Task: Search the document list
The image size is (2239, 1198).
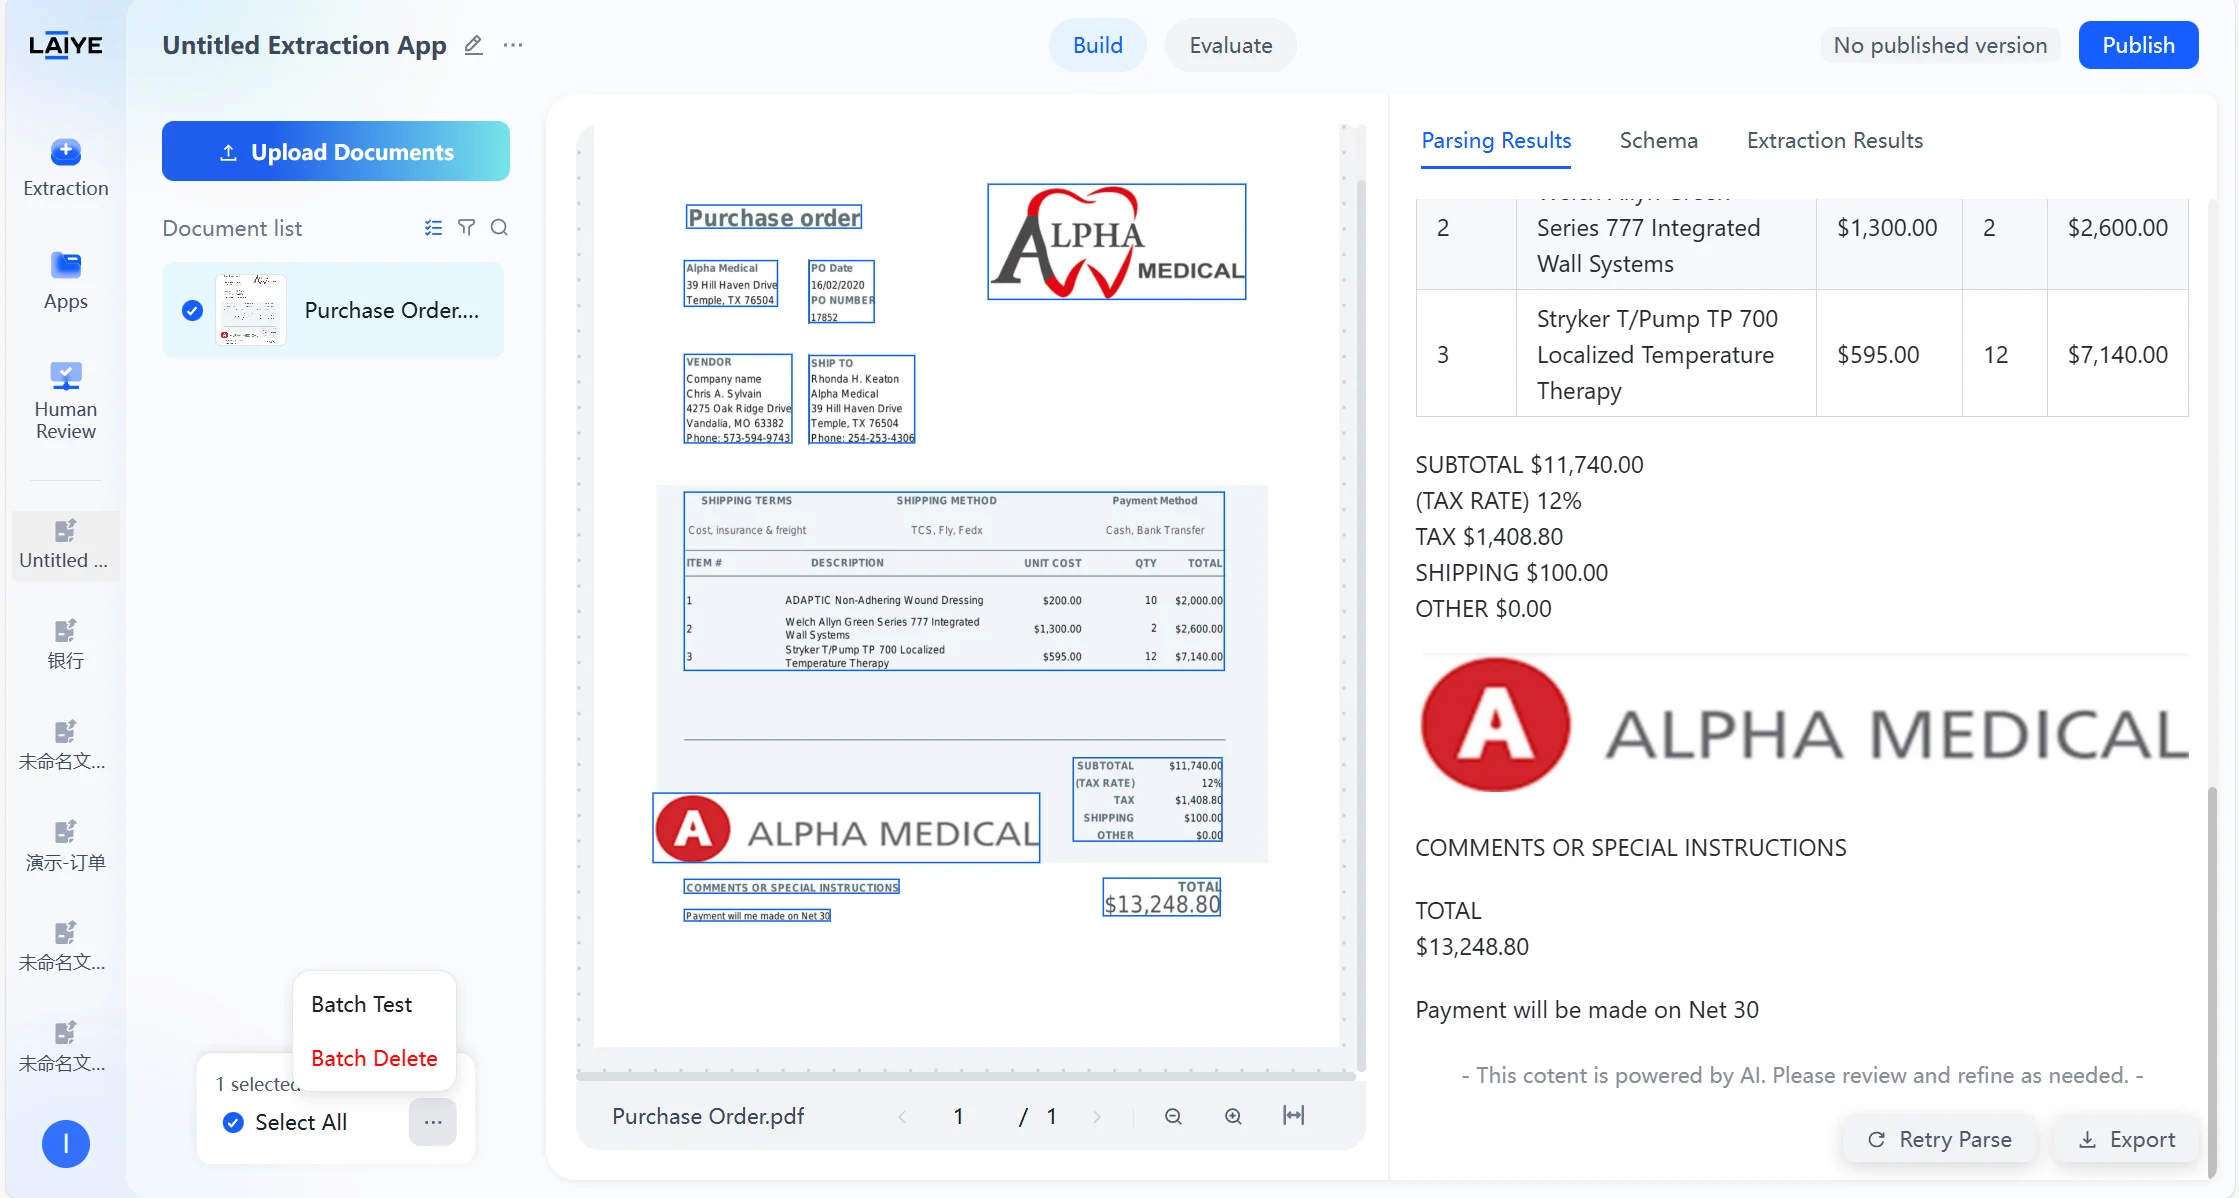Action: pos(499,228)
